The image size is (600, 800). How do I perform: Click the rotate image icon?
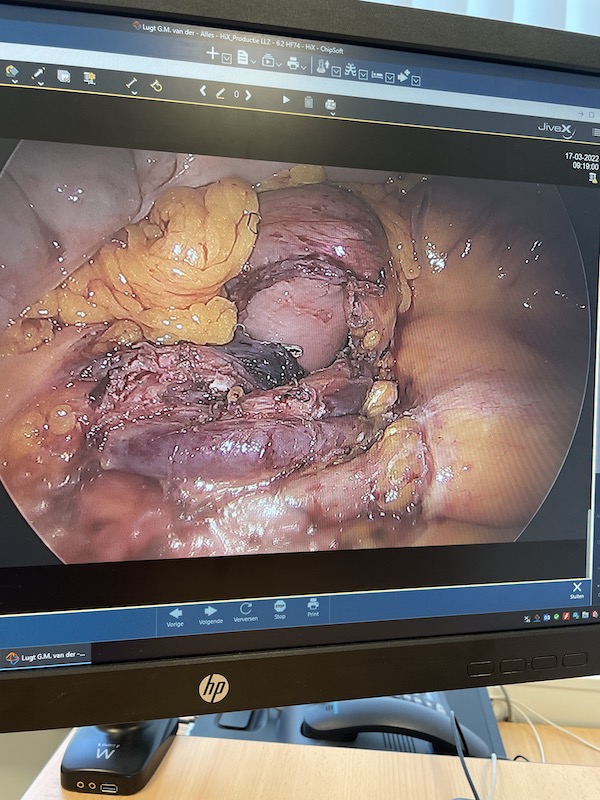[156, 86]
